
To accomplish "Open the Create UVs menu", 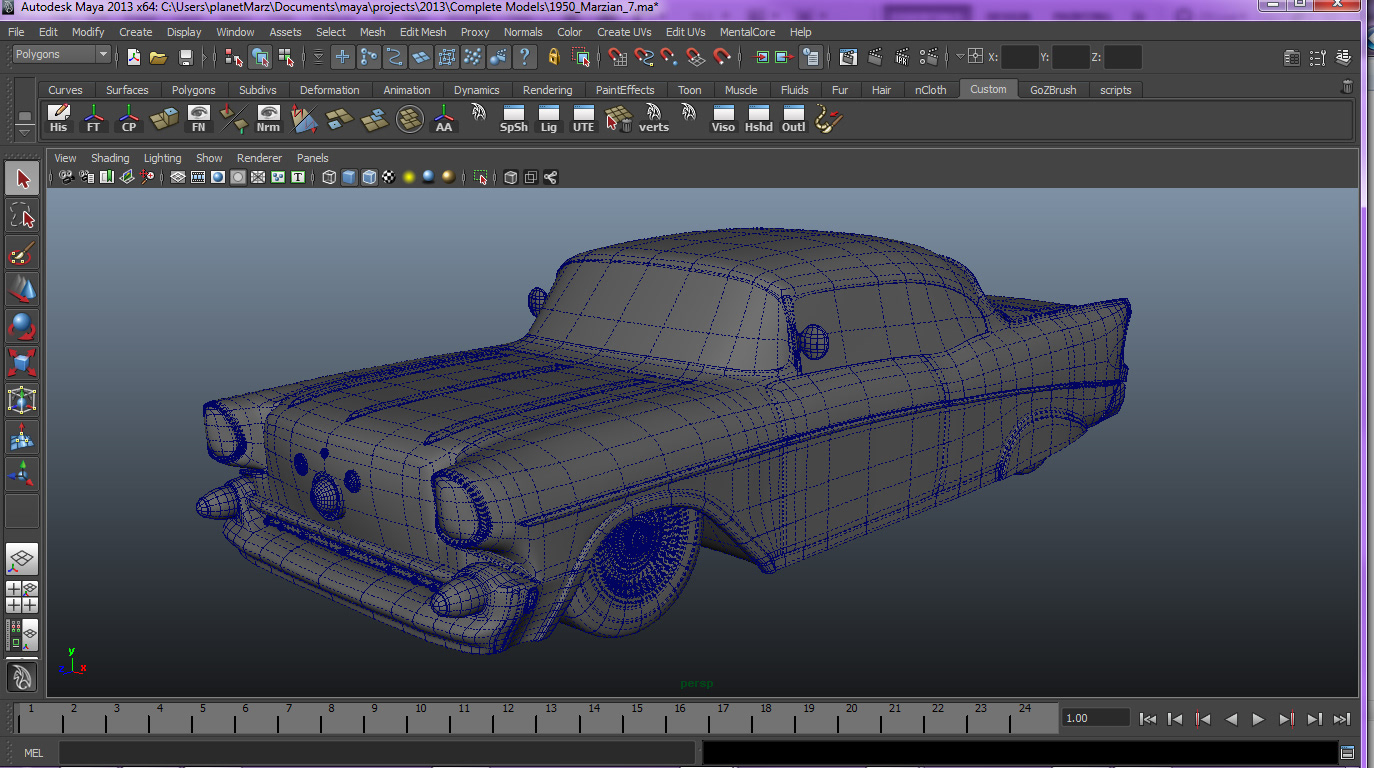I will click(624, 32).
